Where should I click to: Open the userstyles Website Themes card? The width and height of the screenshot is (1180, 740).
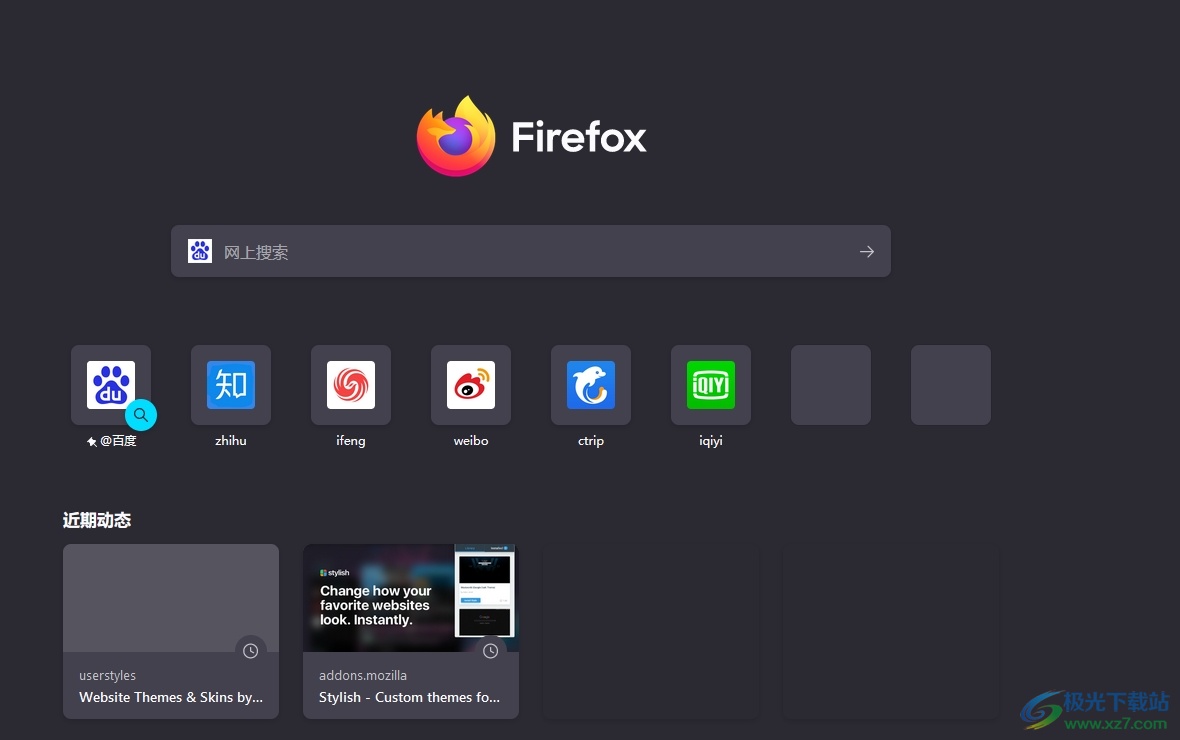171,632
